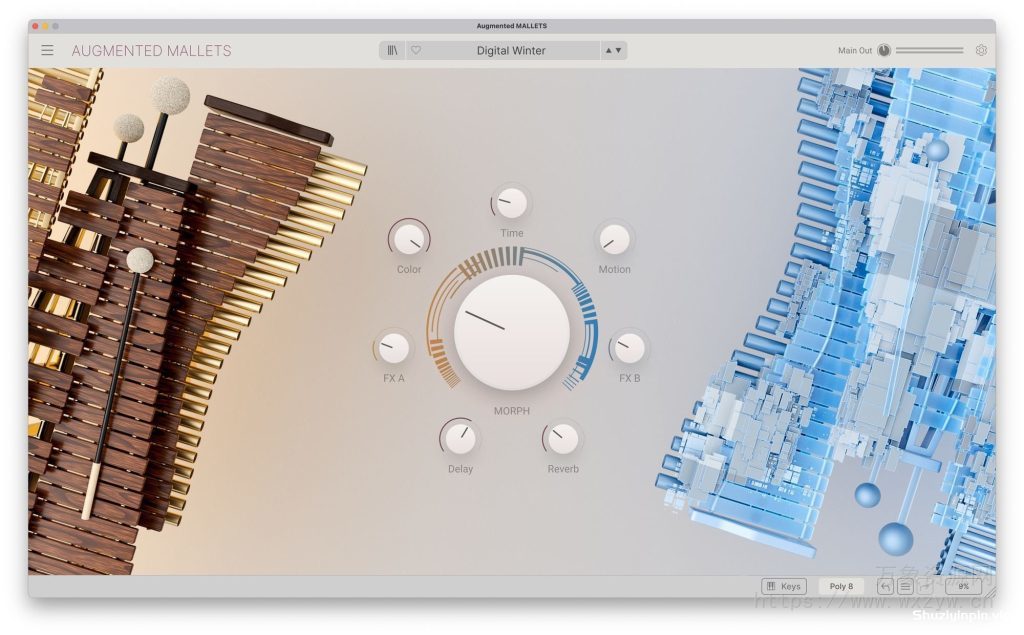Image resolution: width=1024 pixels, height=635 pixels.
Task: Click the Arturia hamburger menu icon
Action: click(47, 49)
